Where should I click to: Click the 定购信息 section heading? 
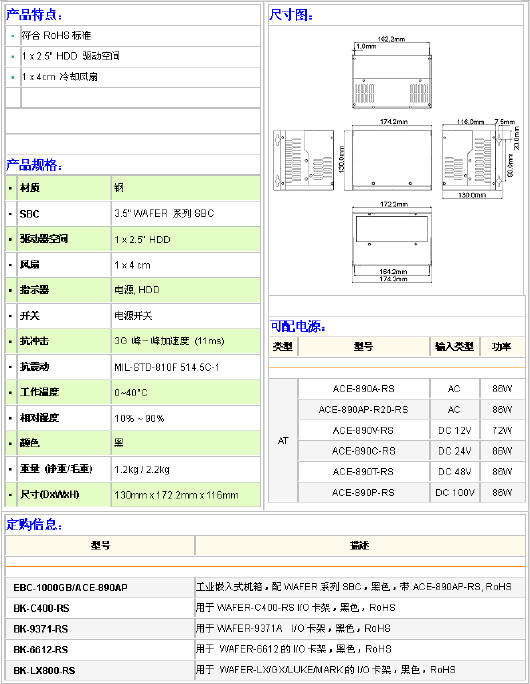tap(34, 524)
